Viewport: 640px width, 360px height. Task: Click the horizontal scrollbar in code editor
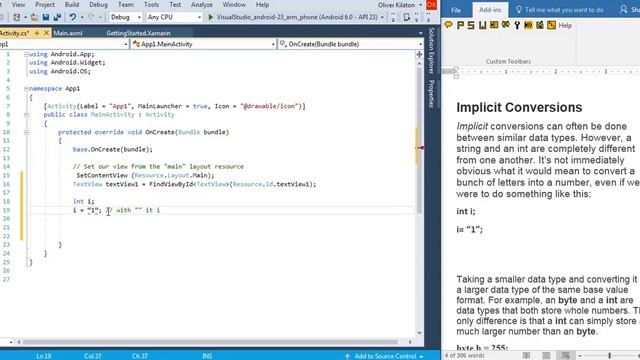(x=210, y=342)
